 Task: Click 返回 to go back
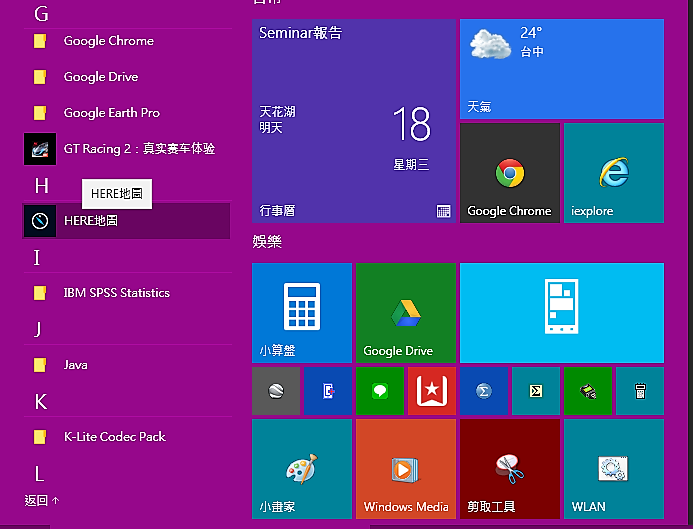[42, 501]
